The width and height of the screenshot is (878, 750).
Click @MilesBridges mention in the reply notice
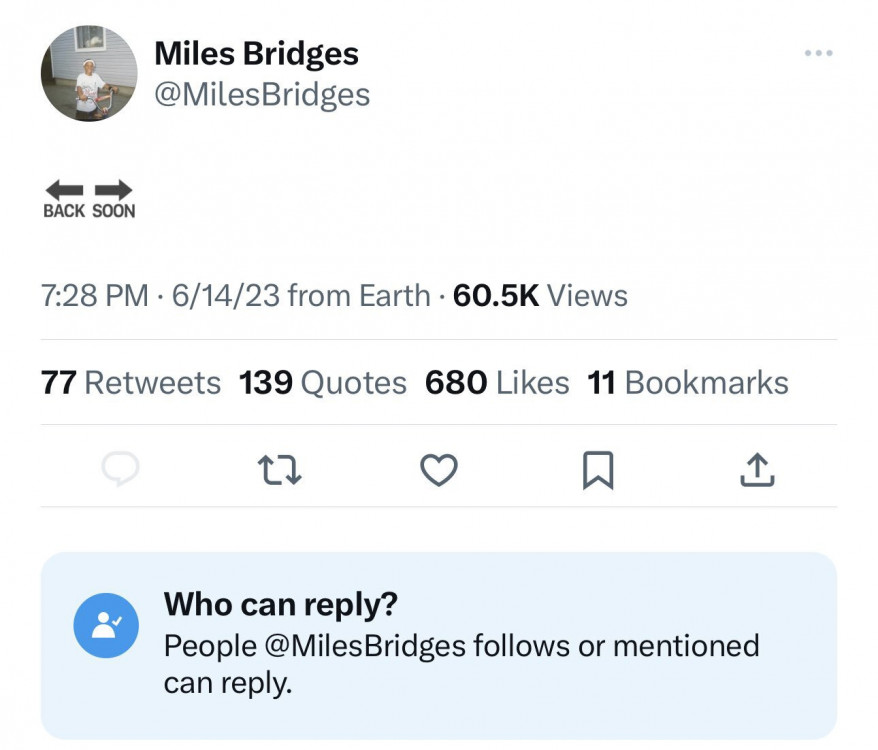tap(365, 645)
